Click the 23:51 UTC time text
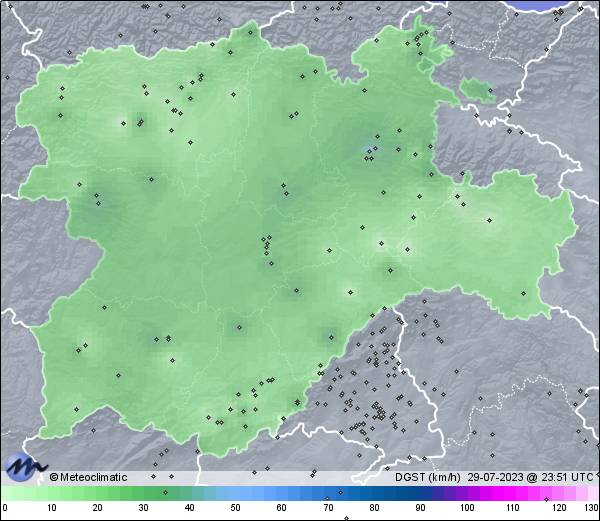 pos(566,477)
